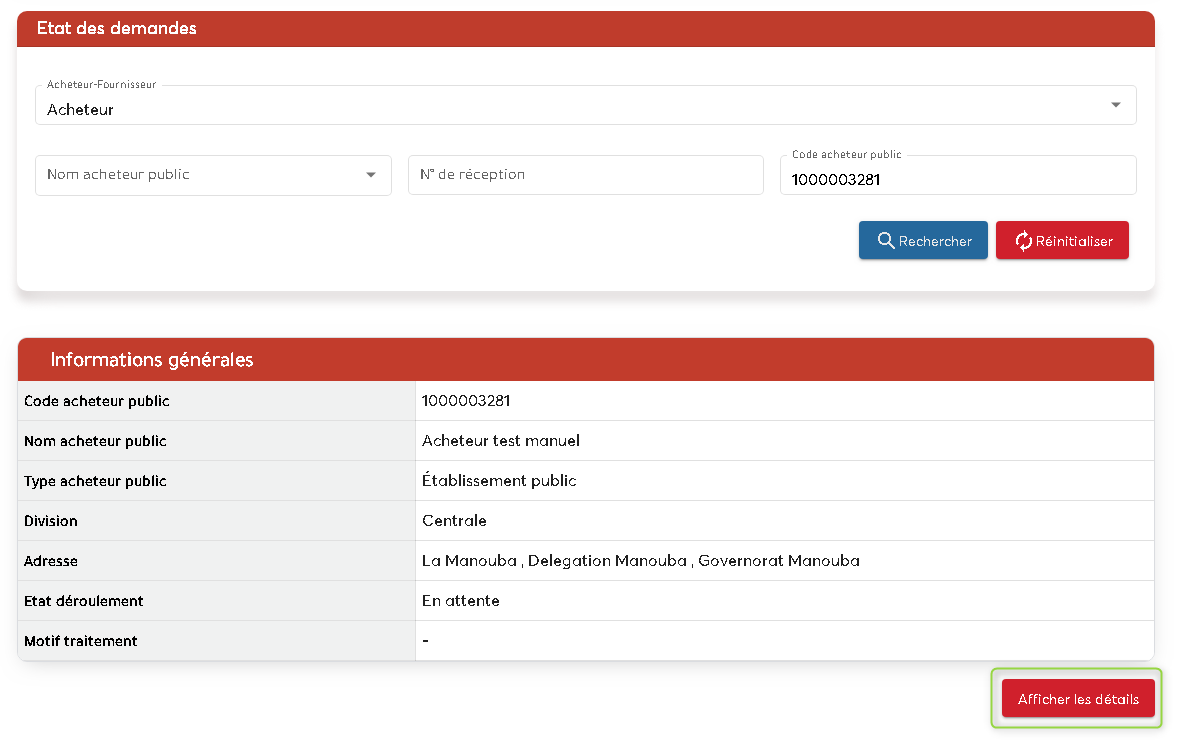The image size is (1181, 754).
Task: Click the Etat déroulement row label
Action: tap(84, 601)
